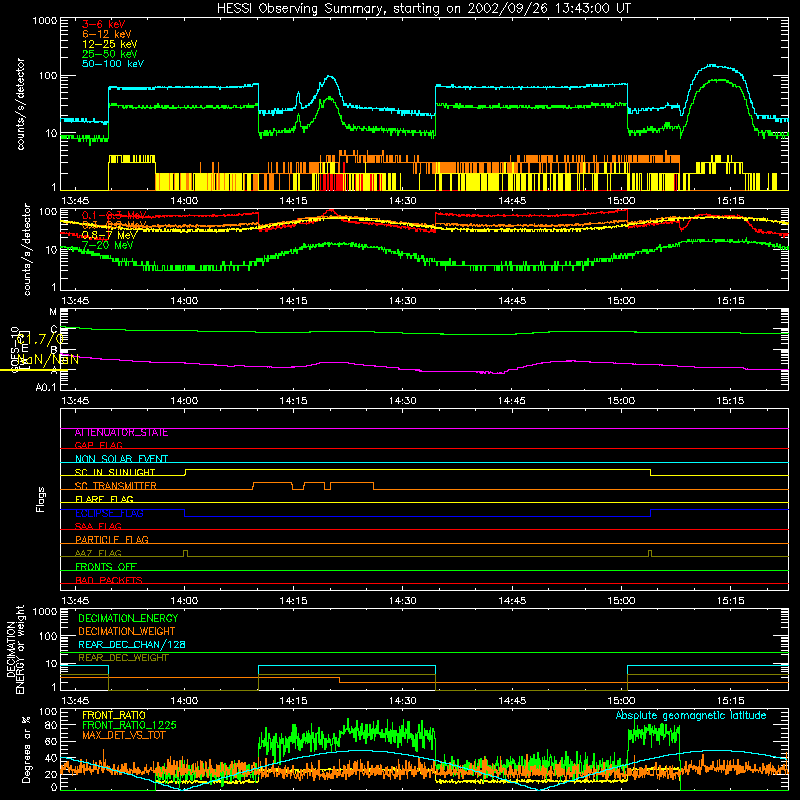Click the first AAZ_FLAG pulse near 14:00
Image resolution: width=800 pixels, height=800 pixels.
[x=185, y=553]
